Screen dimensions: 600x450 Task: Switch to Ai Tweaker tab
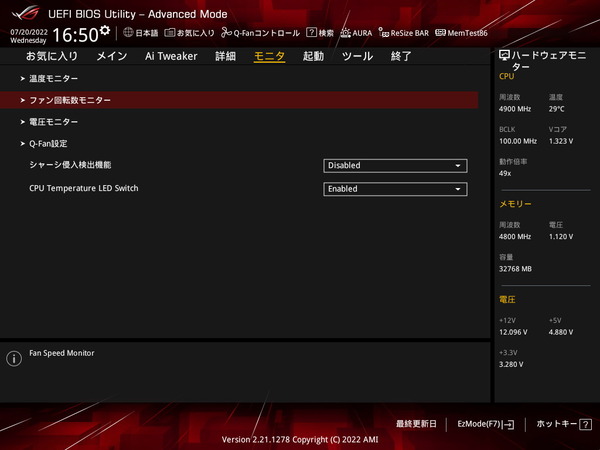[171, 56]
